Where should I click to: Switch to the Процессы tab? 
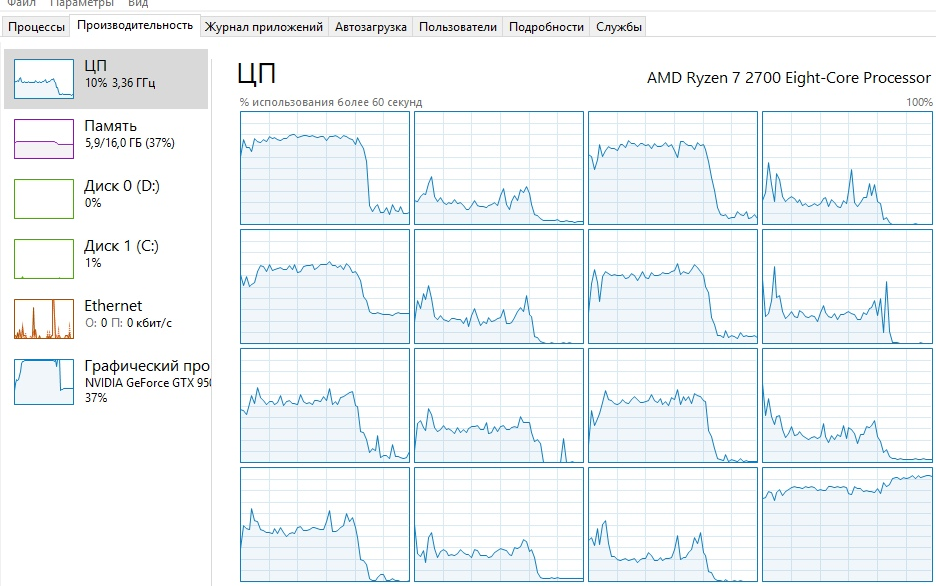pyautogui.click(x=36, y=27)
